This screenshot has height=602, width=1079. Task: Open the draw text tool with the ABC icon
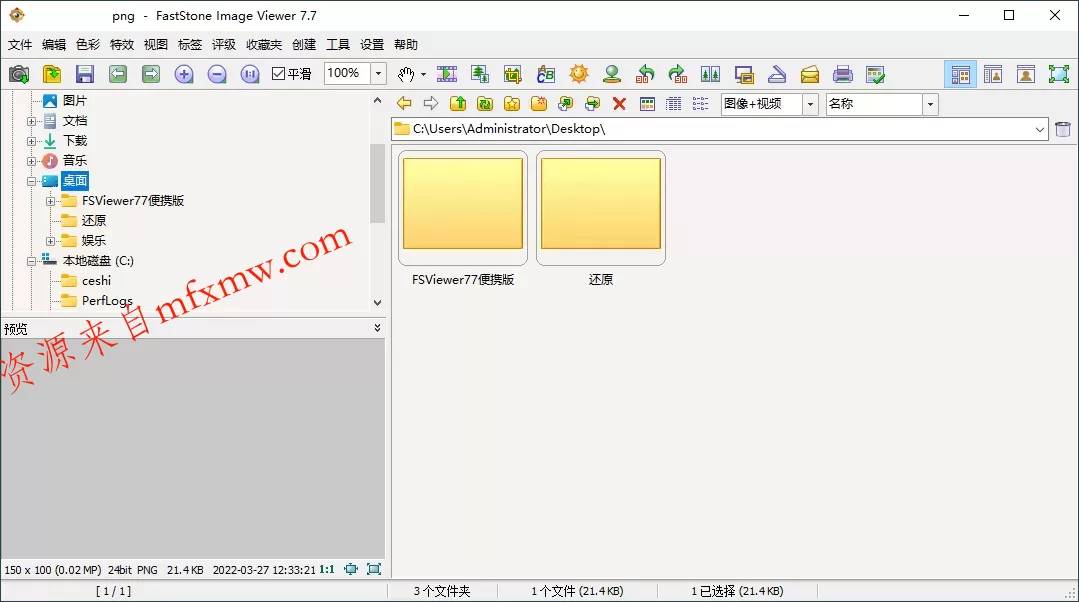point(546,74)
